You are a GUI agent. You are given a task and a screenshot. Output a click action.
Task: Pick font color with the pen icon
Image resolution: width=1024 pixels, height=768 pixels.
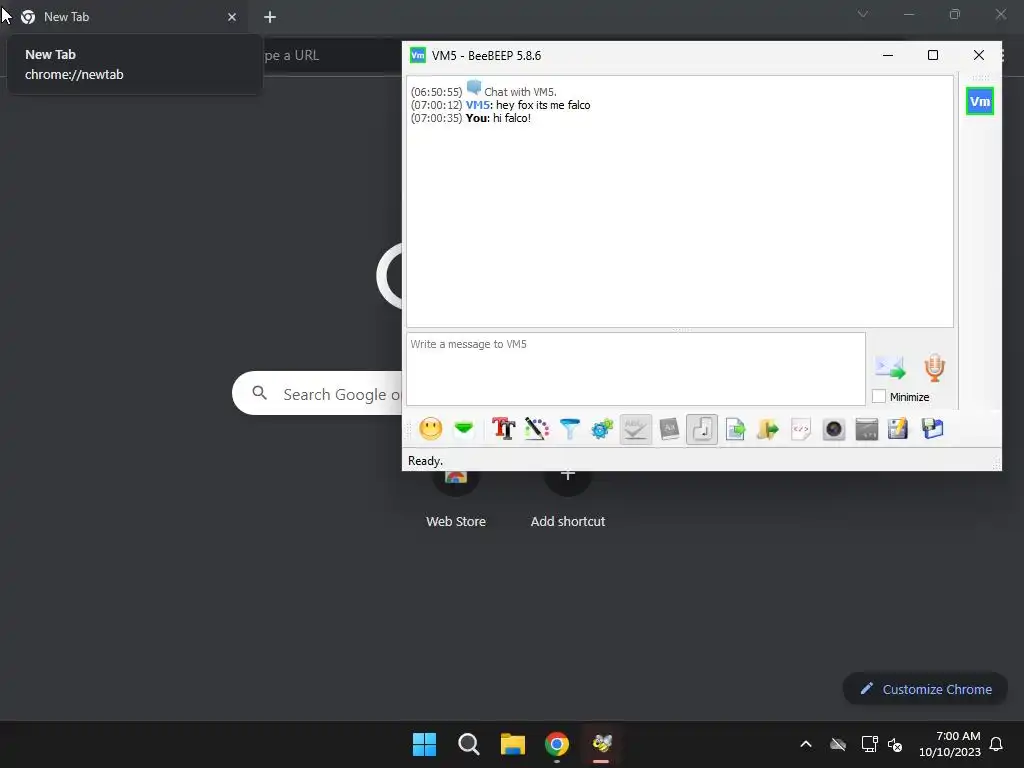click(537, 429)
